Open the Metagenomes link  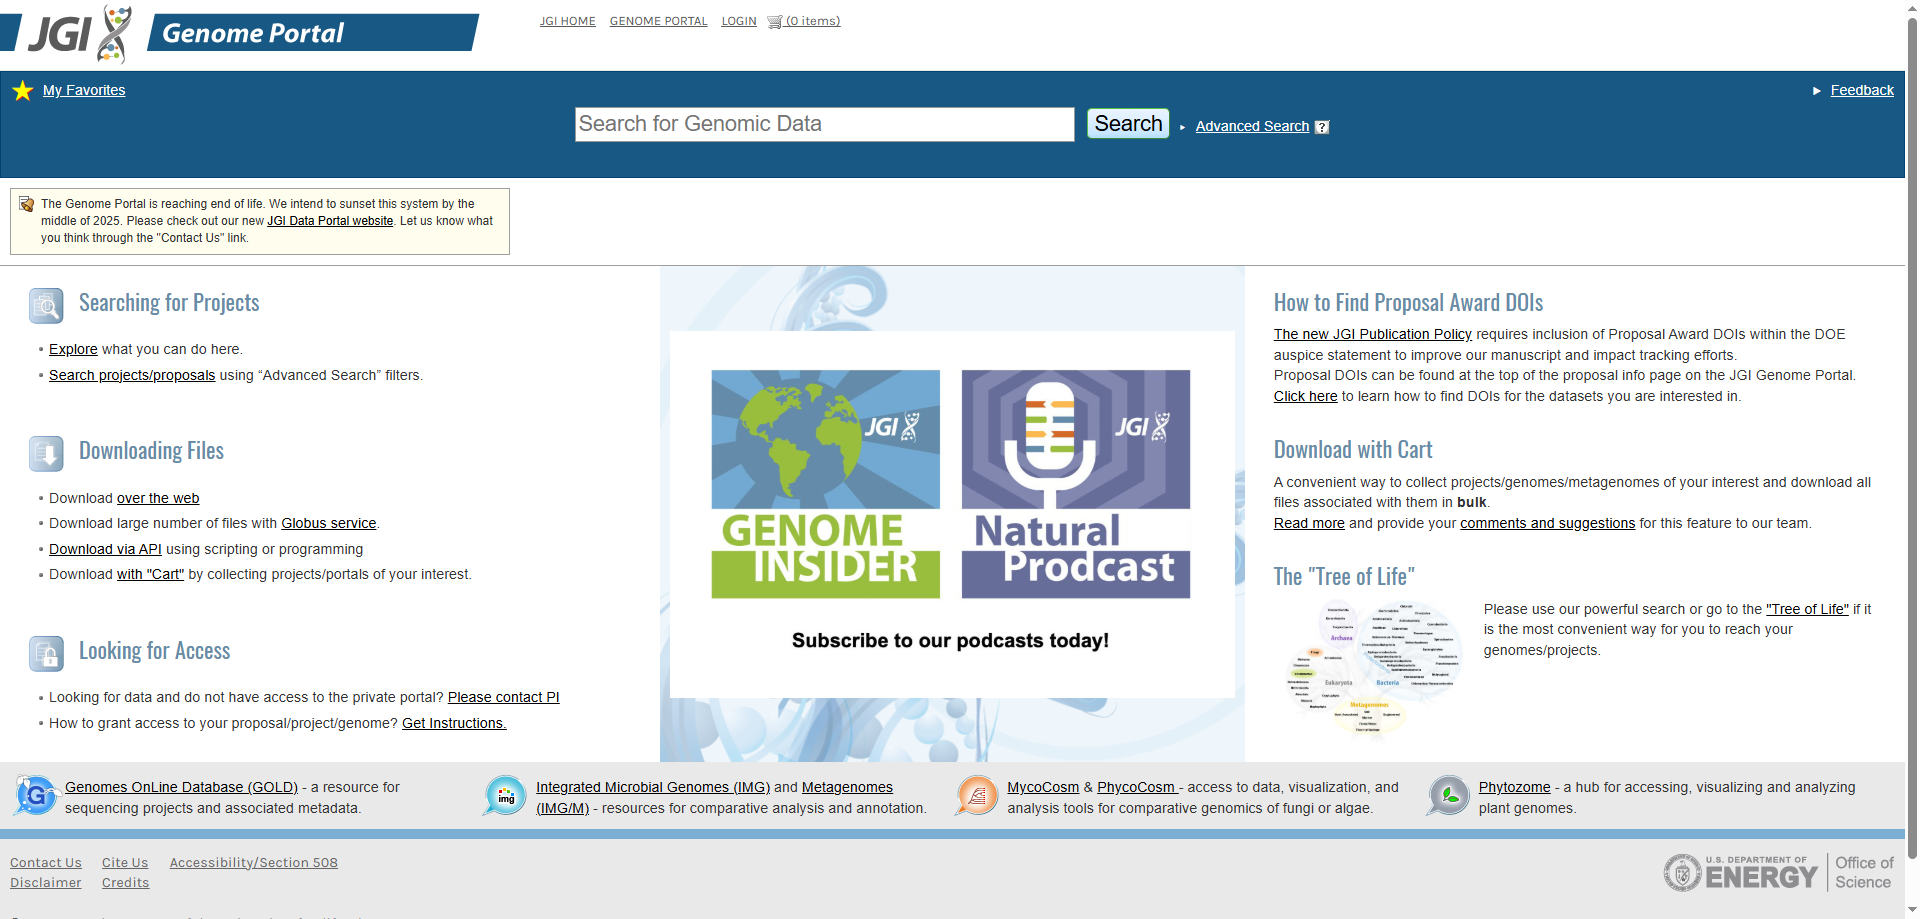tap(847, 787)
